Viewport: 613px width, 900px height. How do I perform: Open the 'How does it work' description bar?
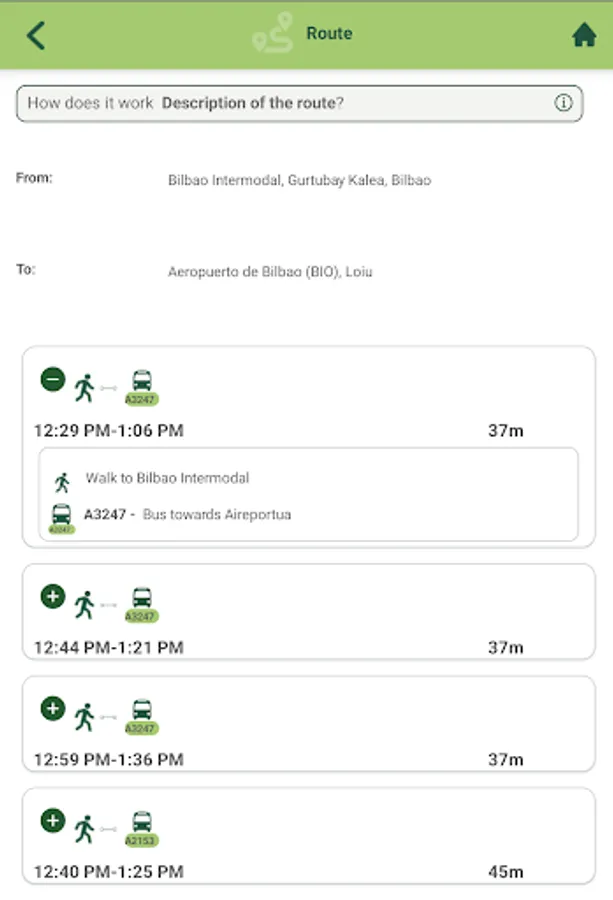pos(299,103)
